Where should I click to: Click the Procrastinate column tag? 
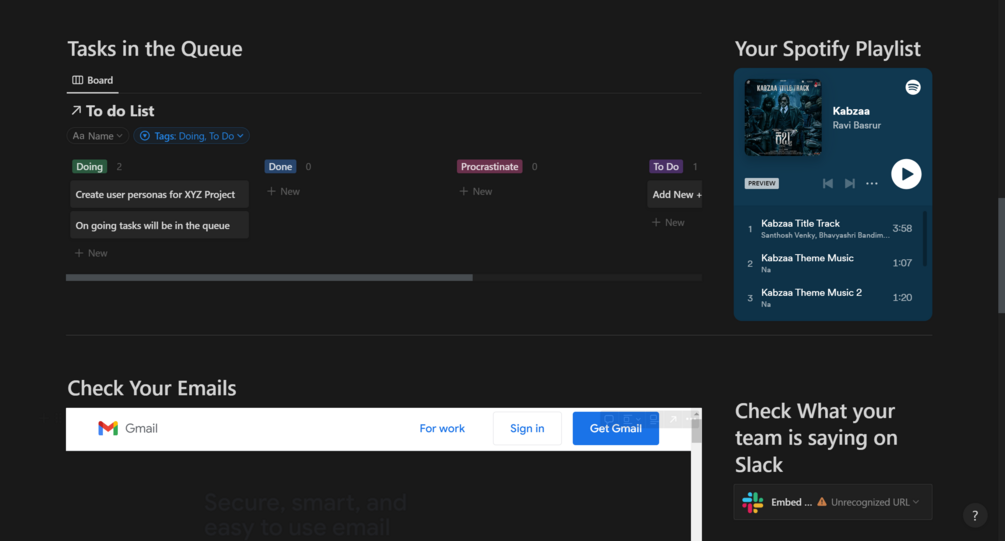(489, 167)
